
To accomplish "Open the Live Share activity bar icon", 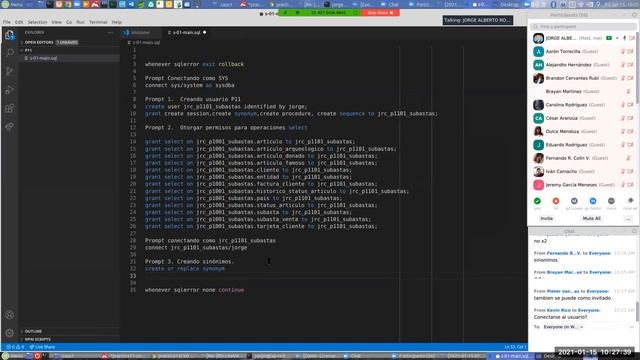I will click(x=10, y=127).
